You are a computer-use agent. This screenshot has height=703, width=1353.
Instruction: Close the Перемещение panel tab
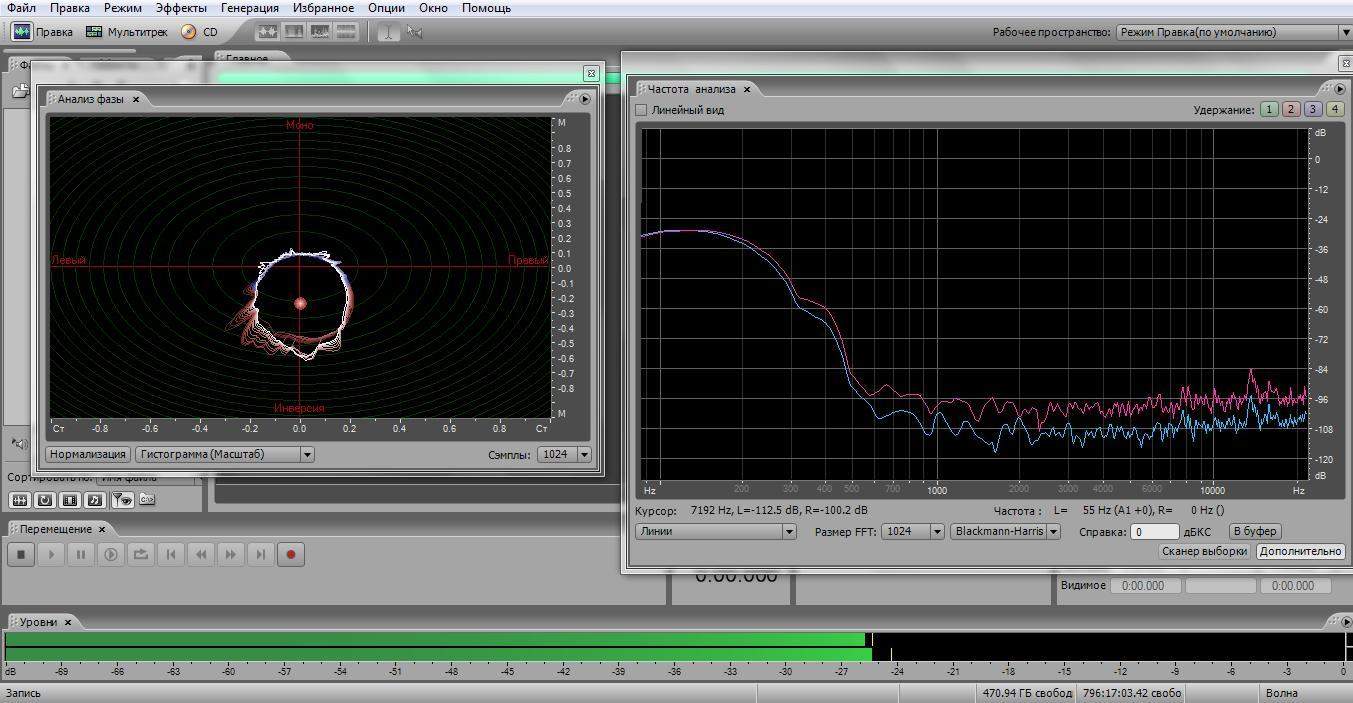point(102,529)
